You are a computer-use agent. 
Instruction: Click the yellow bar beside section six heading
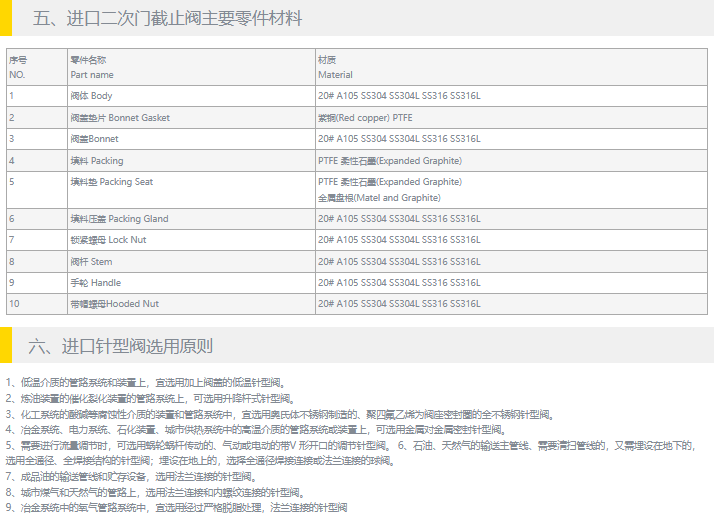coord(6,346)
